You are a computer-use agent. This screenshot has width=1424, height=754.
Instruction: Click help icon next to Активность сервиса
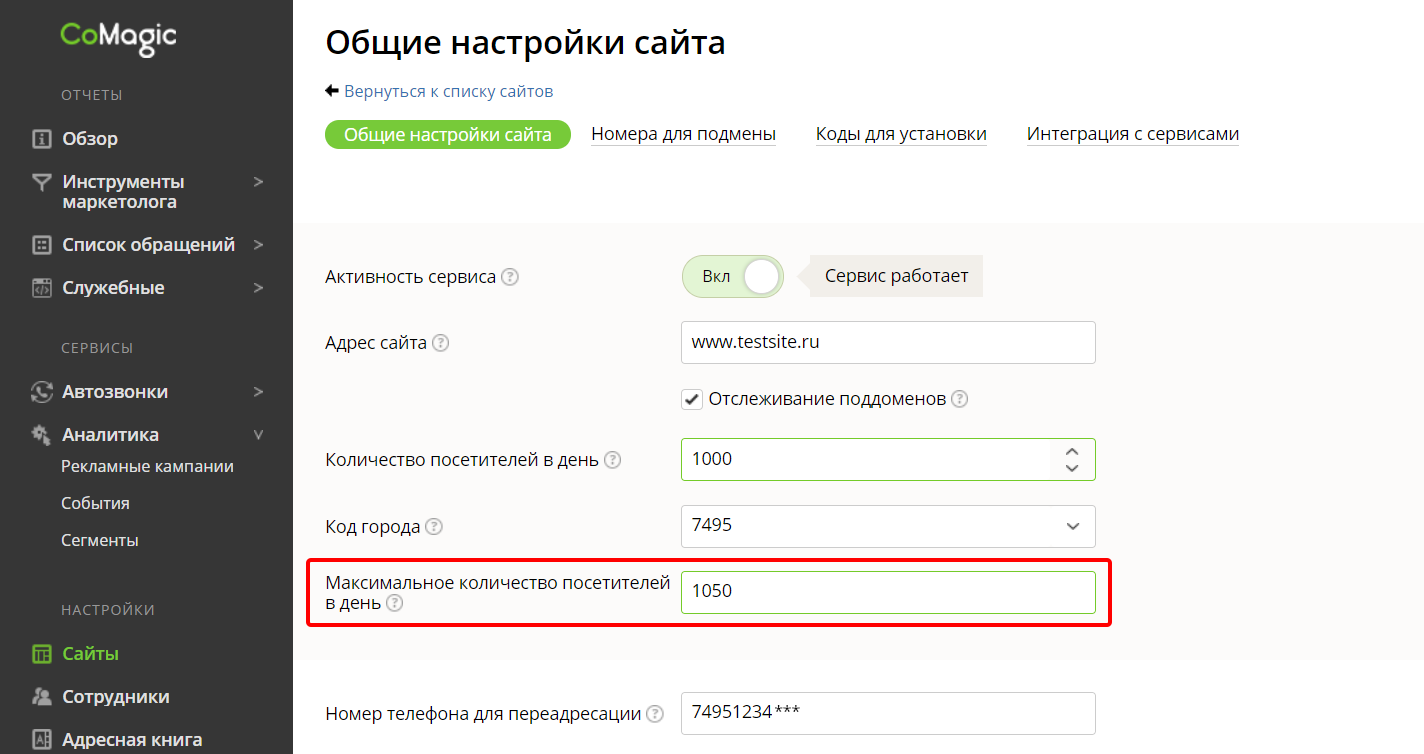[510, 277]
